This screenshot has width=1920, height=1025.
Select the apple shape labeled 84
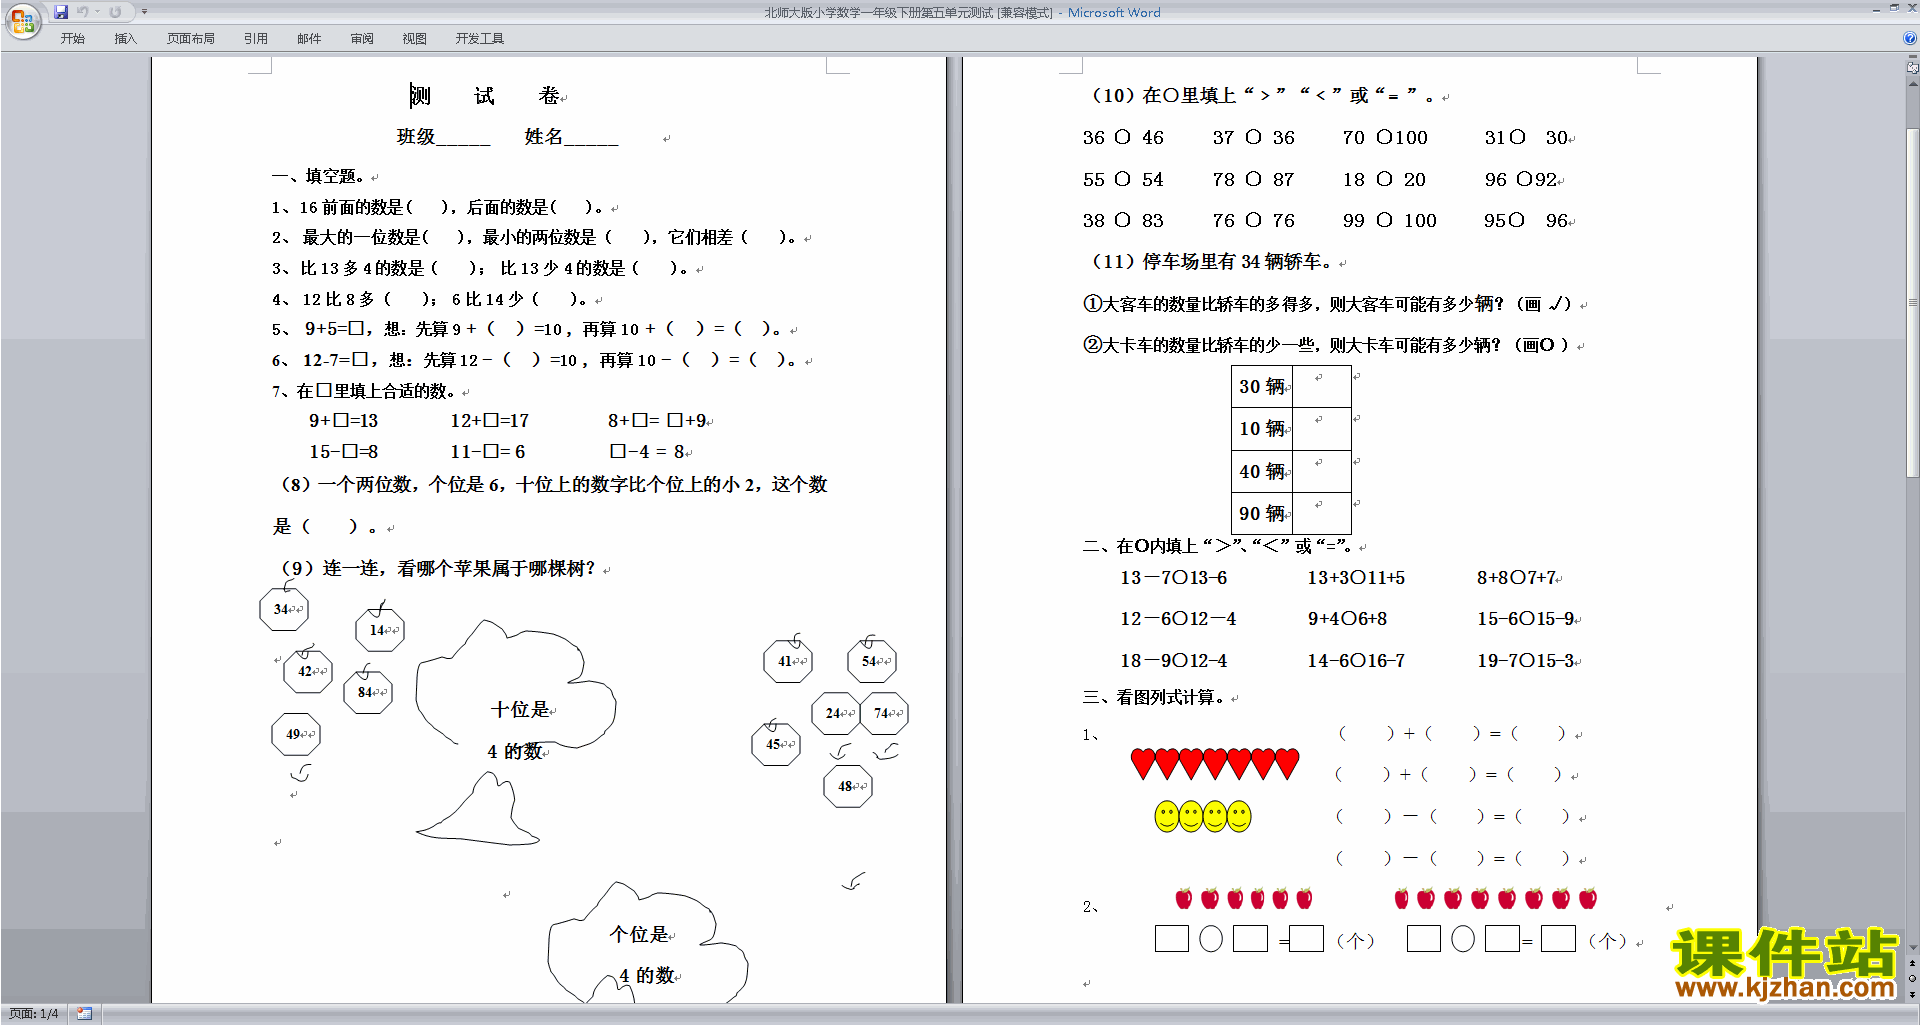pyautogui.click(x=368, y=692)
